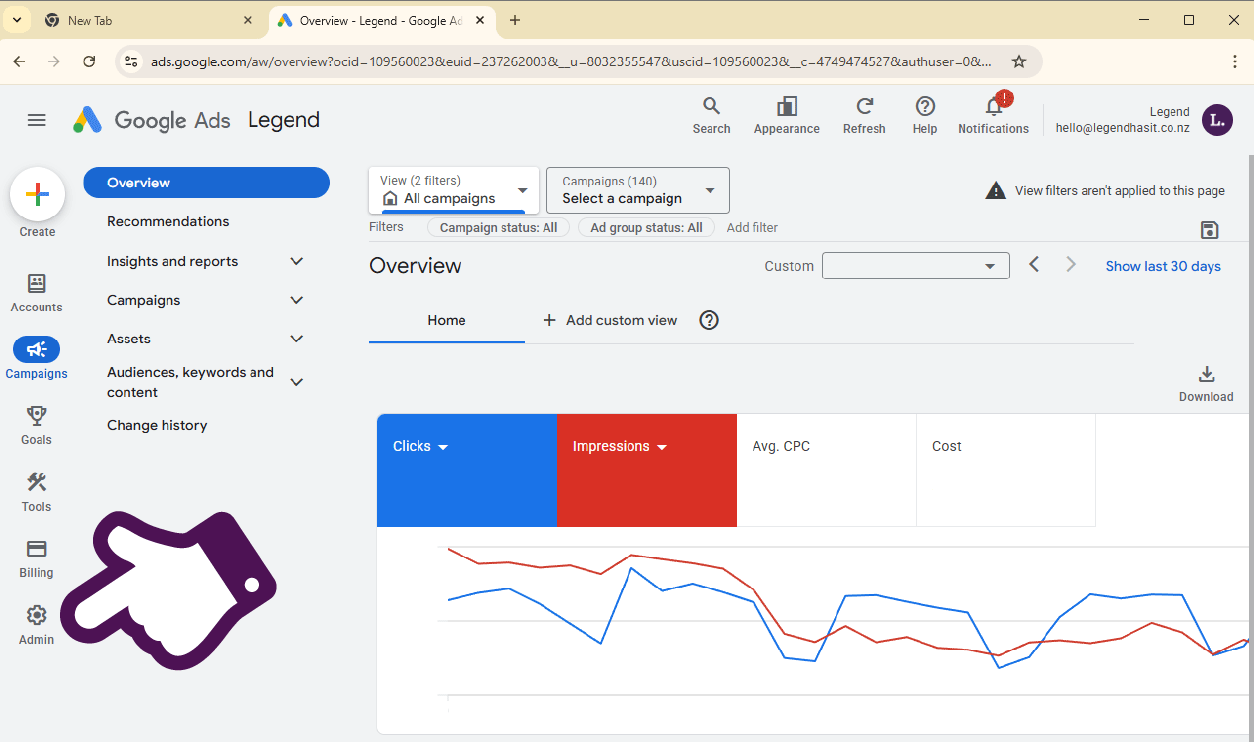Reload the page in browser toolbar
This screenshot has width=1254, height=742.
point(89,61)
